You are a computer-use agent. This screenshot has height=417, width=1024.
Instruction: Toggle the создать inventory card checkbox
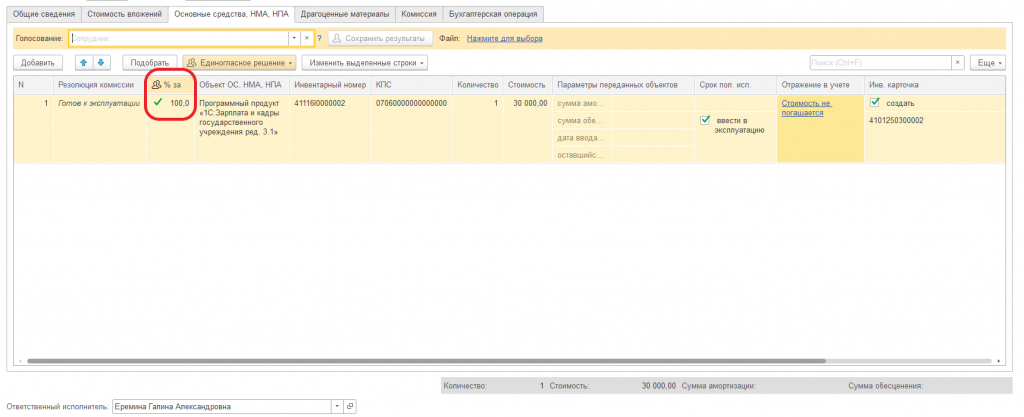point(875,102)
